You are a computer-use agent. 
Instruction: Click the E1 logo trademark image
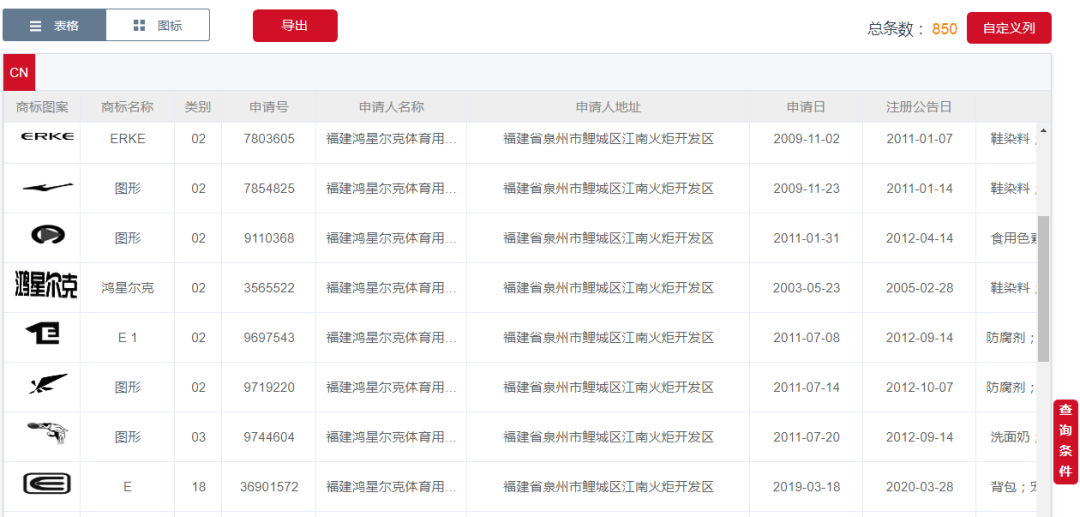coord(43,334)
